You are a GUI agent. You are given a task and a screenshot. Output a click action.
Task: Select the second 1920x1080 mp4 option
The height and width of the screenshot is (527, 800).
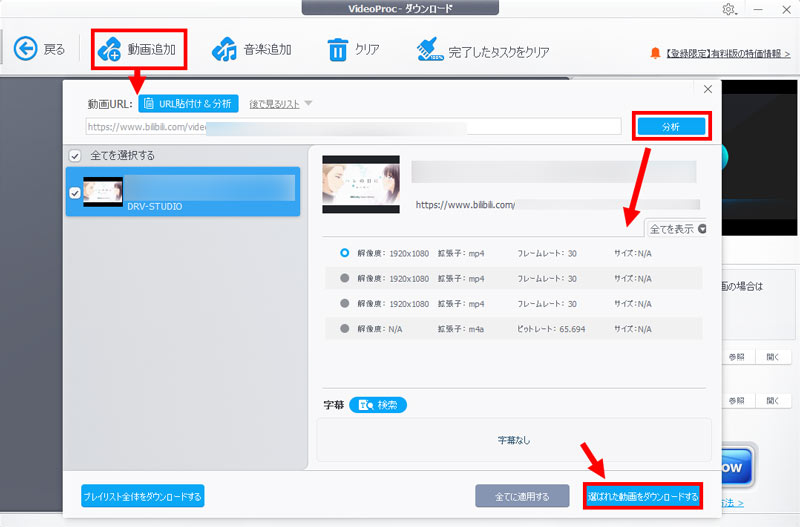click(345, 278)
